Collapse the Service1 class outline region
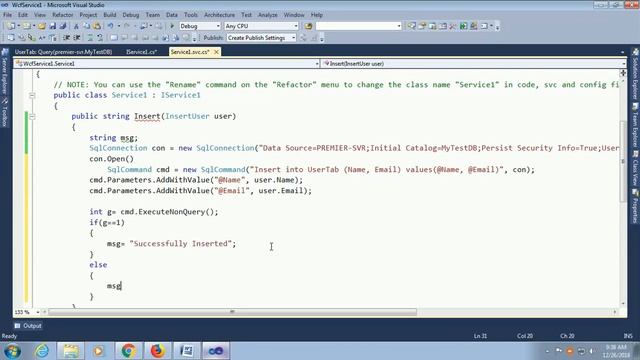Viewport: 640px width, 360px height. point(32,96)
